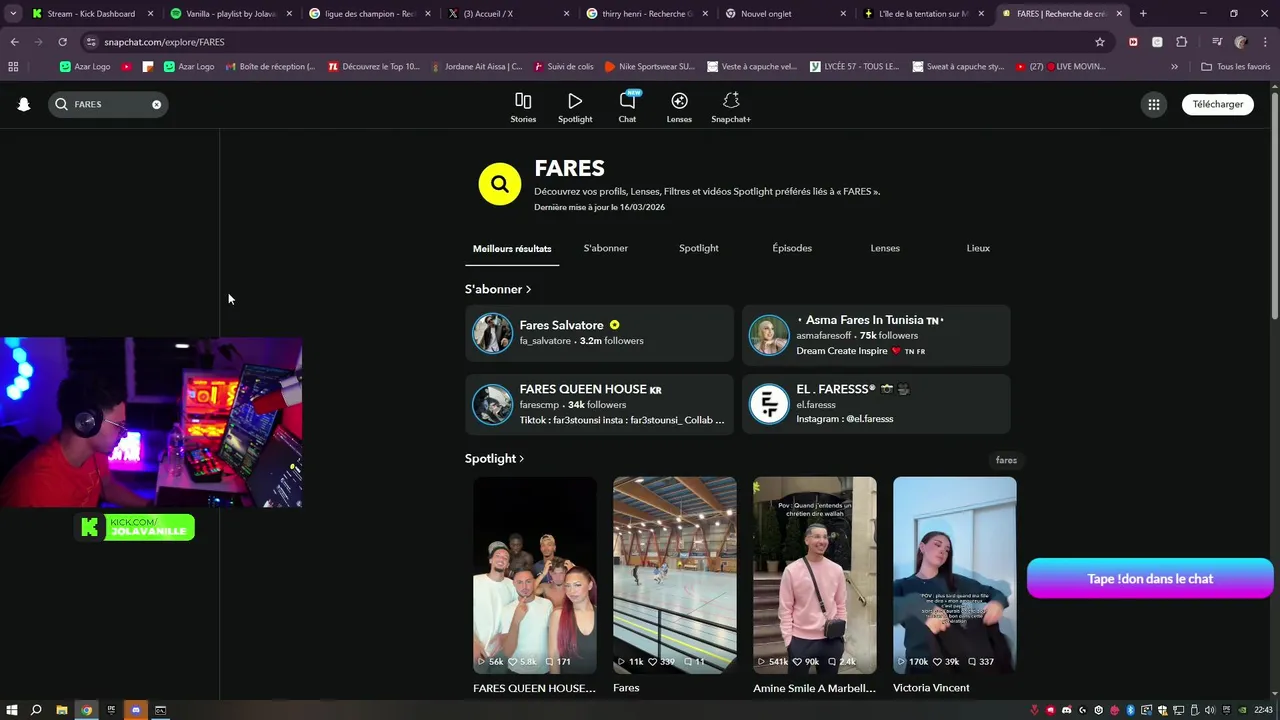Open the tab search dropdown arrow
Viewport: 1280px width, 720px height.
[13, 14]
